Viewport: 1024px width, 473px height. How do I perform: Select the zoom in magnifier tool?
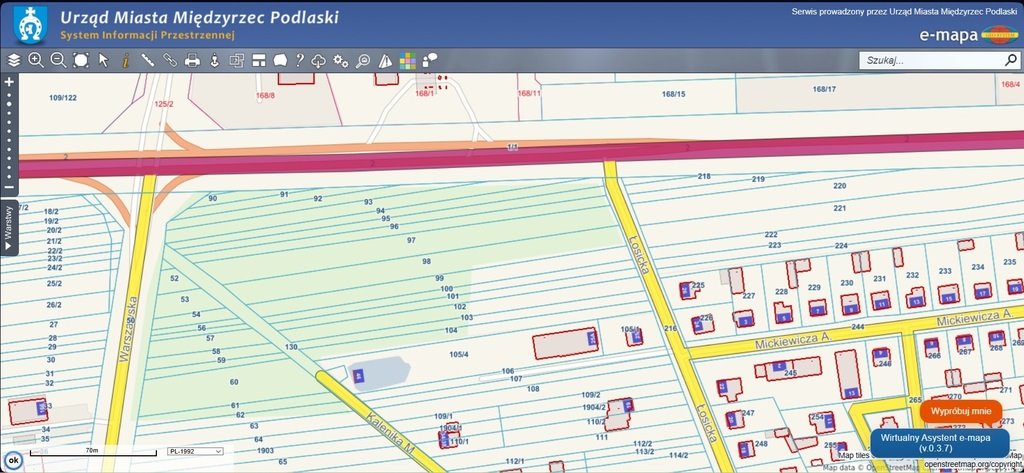36,60
